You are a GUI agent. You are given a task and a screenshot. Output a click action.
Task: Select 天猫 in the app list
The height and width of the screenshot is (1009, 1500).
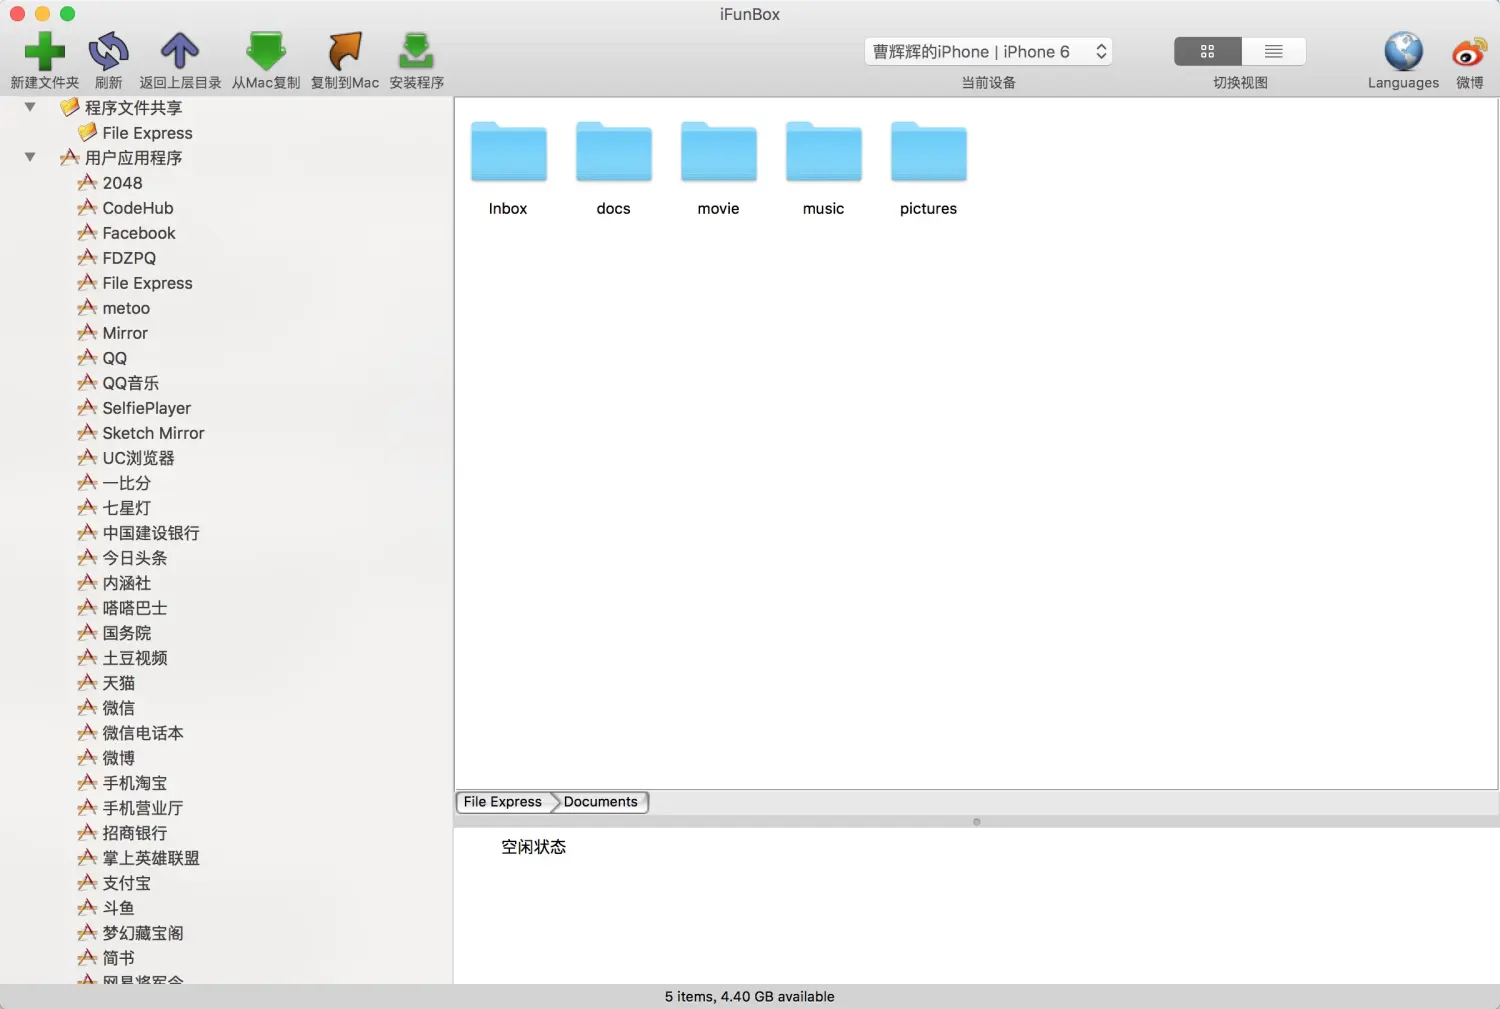point(106,683)
